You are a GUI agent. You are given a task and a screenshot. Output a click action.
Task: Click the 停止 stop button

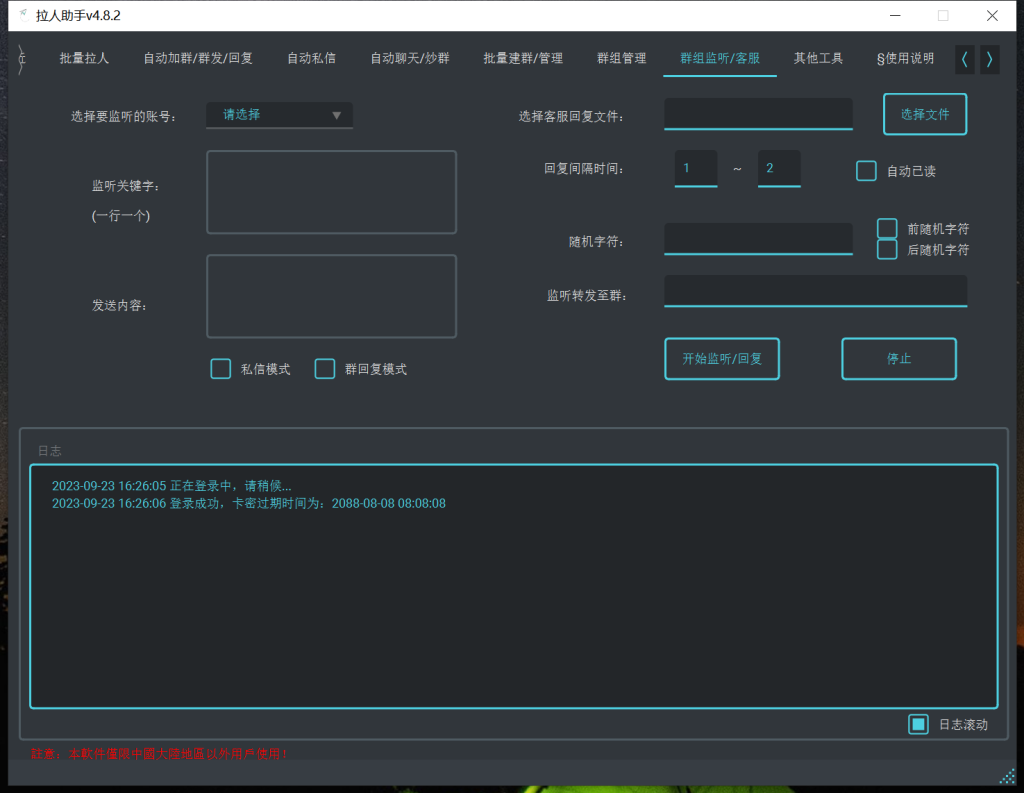point(898,358)
